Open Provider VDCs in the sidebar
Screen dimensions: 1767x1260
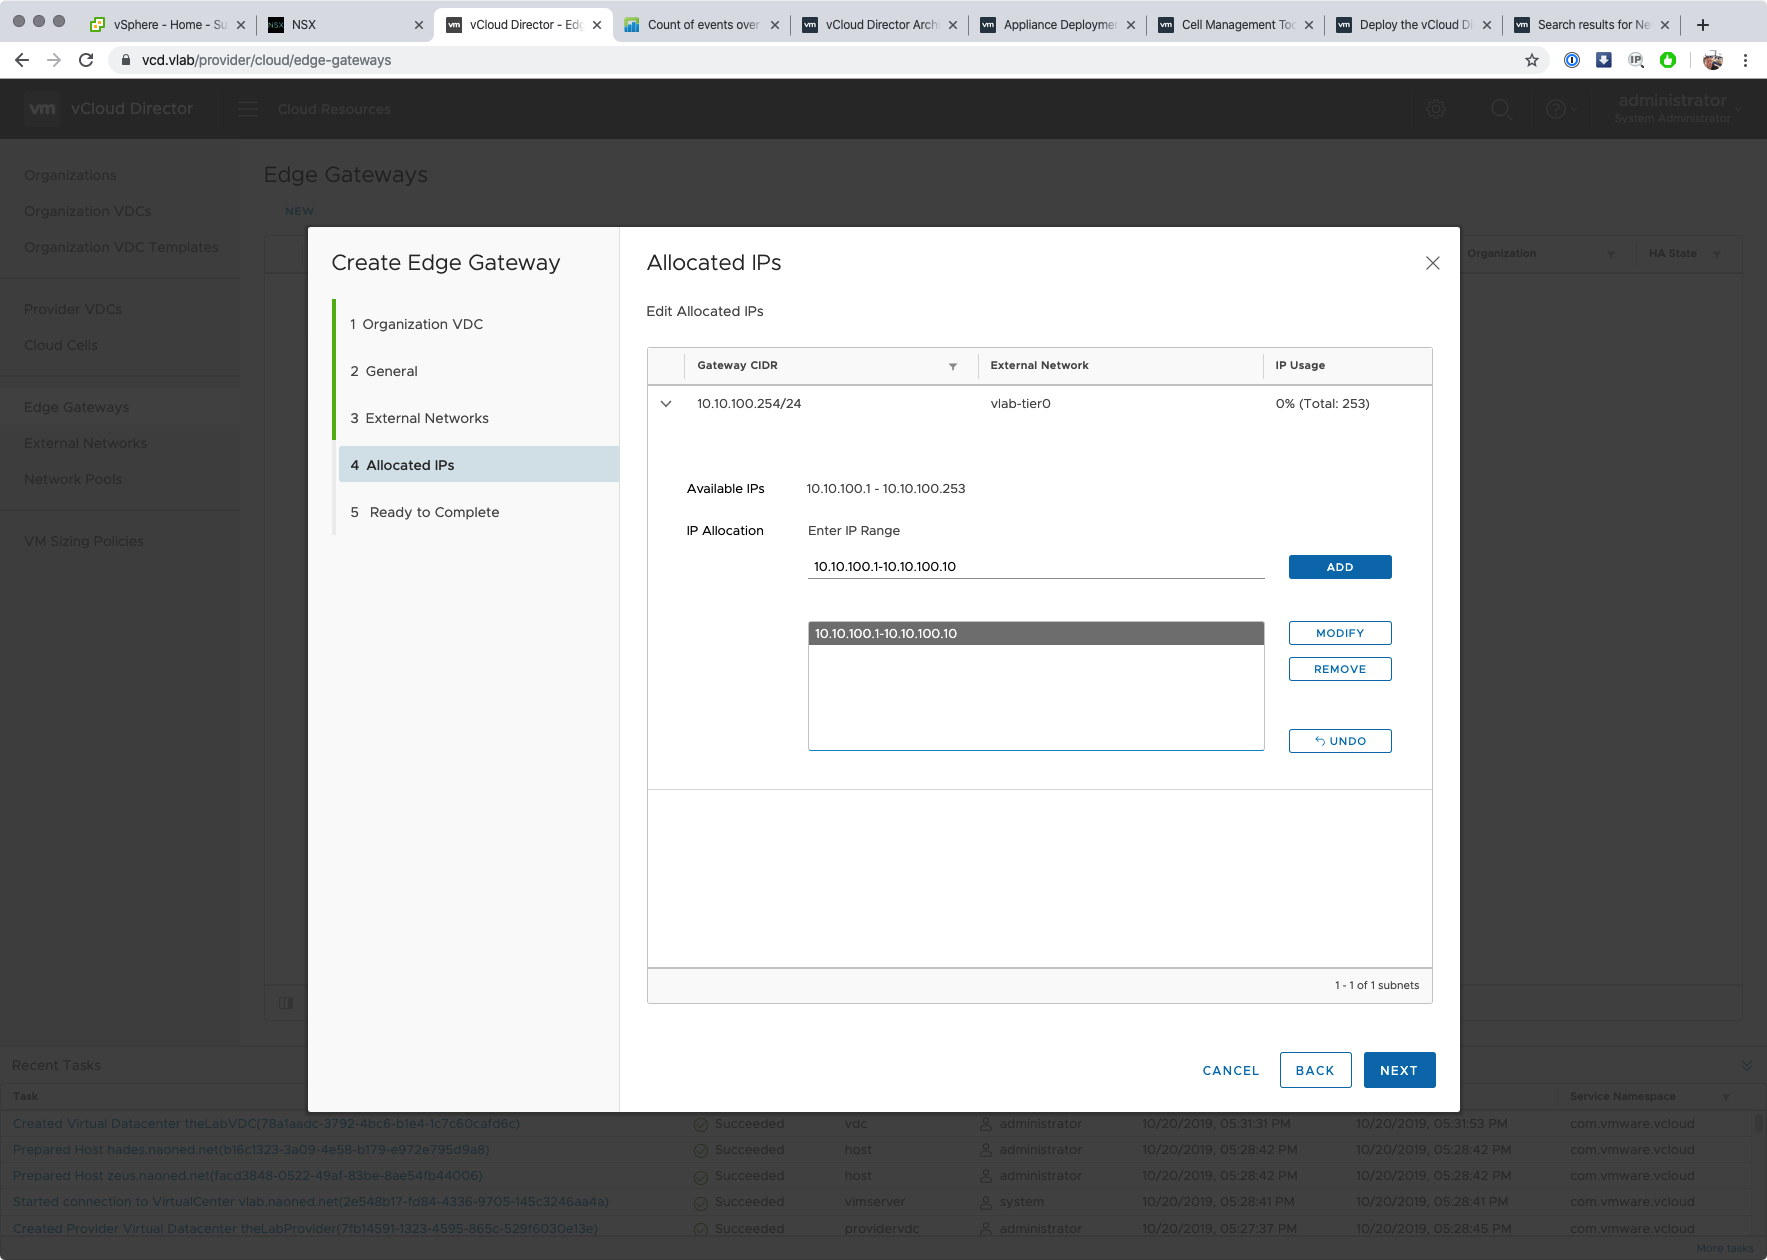tap(73, 309)
